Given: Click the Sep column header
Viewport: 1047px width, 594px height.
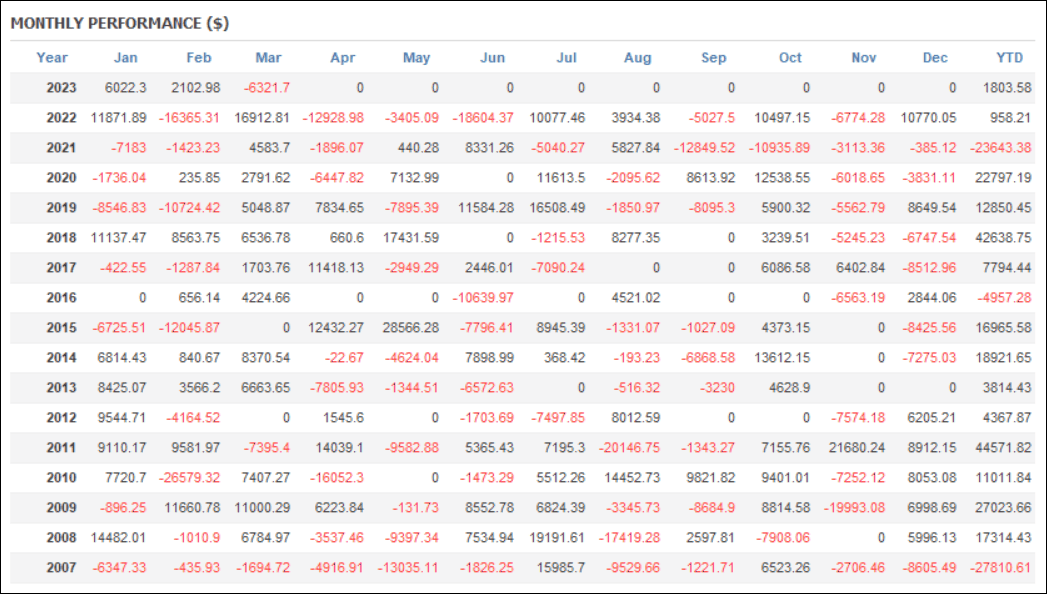Looking at the screenshot, I should click(x=713, y=57).
